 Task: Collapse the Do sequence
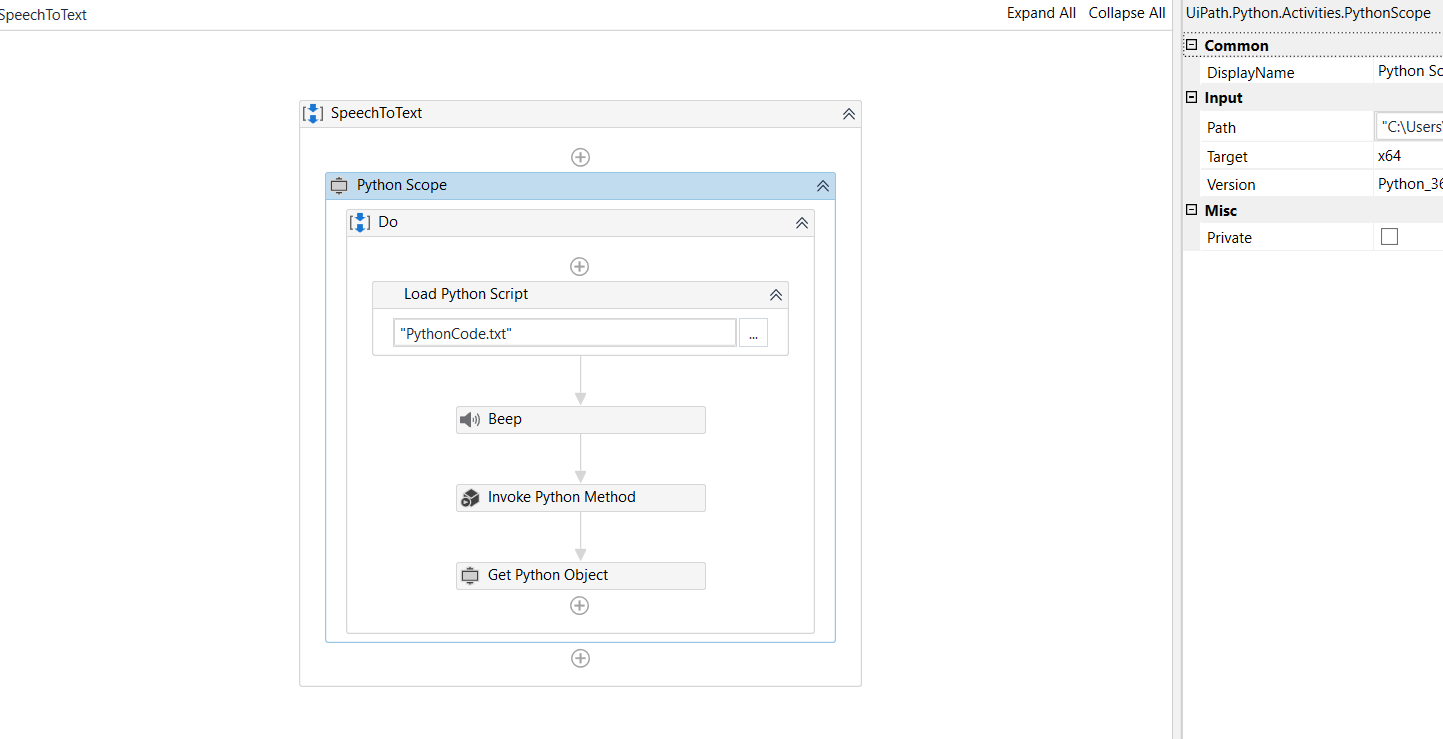801,223
